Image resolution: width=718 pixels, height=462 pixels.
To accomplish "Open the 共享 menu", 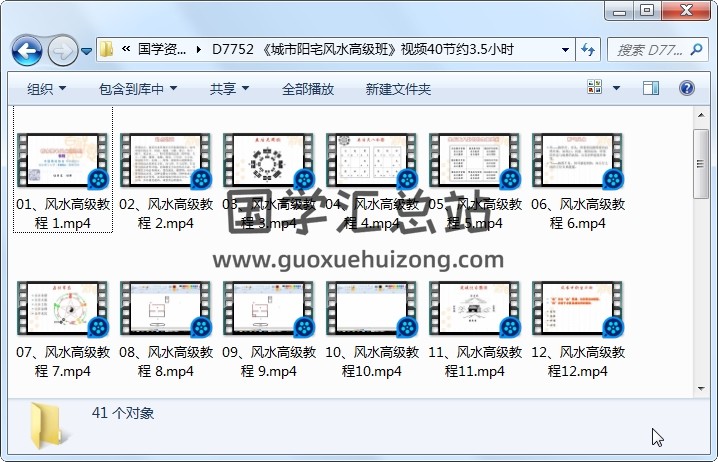I will tap(229, 89).
